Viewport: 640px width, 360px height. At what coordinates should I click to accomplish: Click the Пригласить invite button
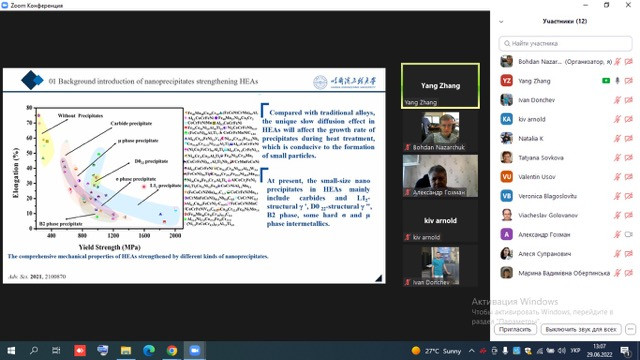[515, 329]
